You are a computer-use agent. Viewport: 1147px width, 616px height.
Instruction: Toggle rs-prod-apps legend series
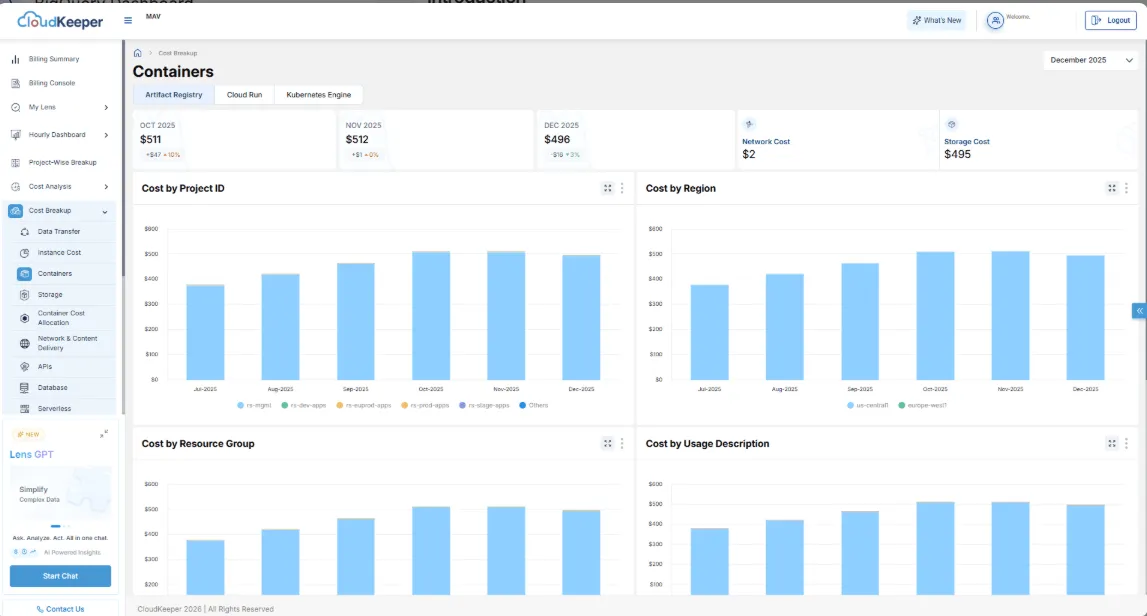pos(425,405)
